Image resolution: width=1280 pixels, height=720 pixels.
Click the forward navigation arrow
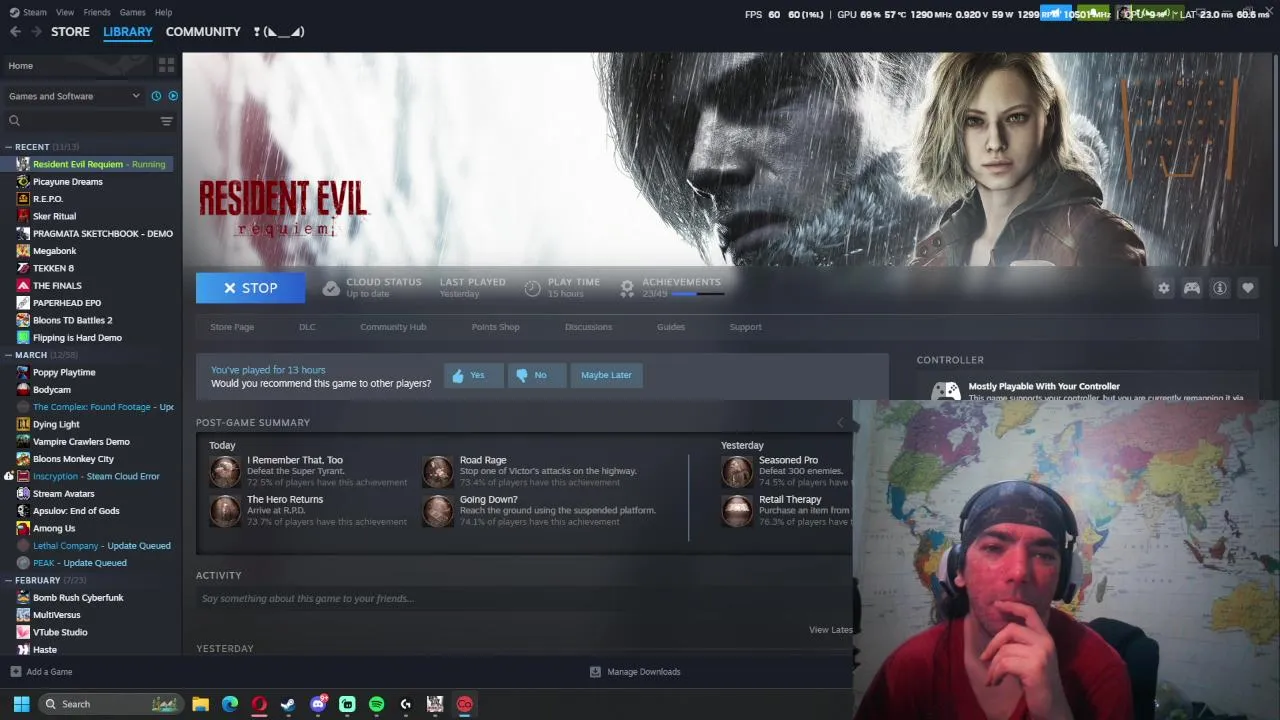pos(36,32)
